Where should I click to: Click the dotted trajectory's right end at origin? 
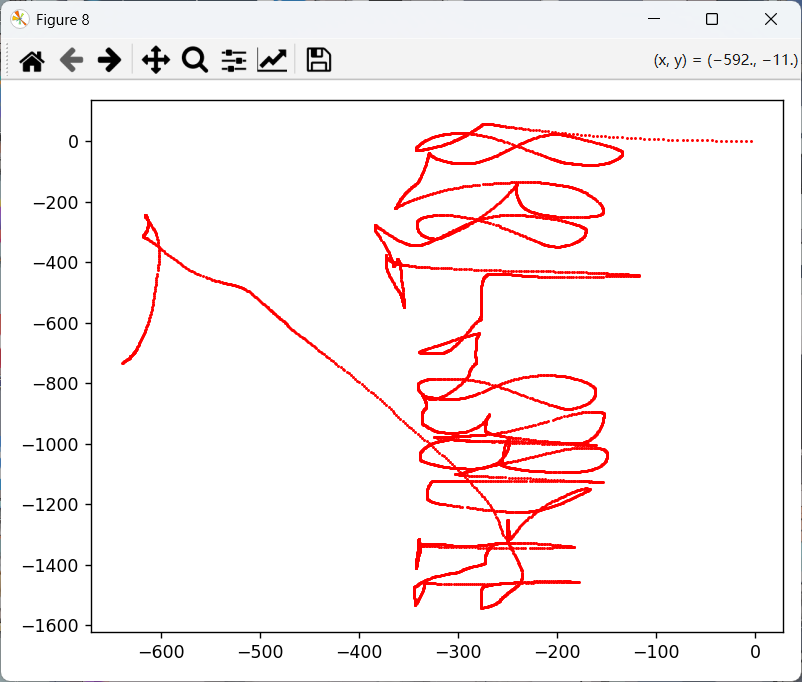pyautogui.click(x=751, y=142)
